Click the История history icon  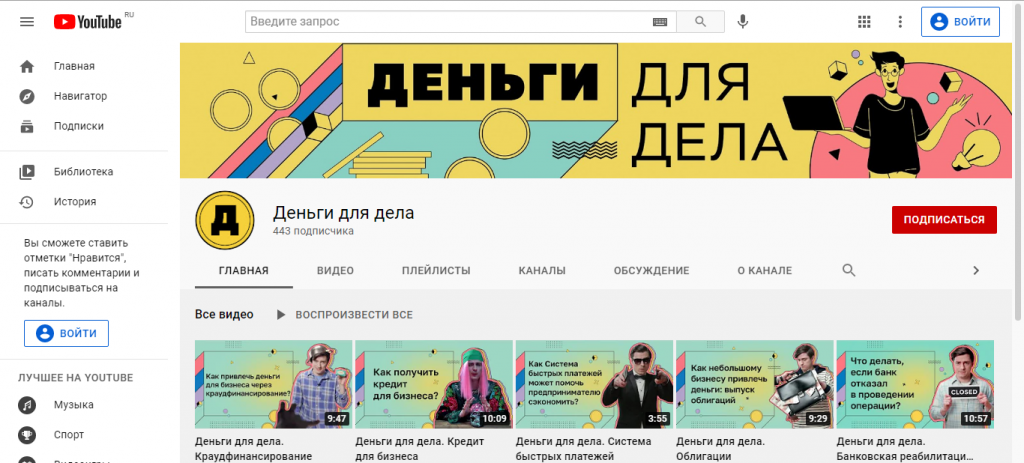(x=27, y=202)
